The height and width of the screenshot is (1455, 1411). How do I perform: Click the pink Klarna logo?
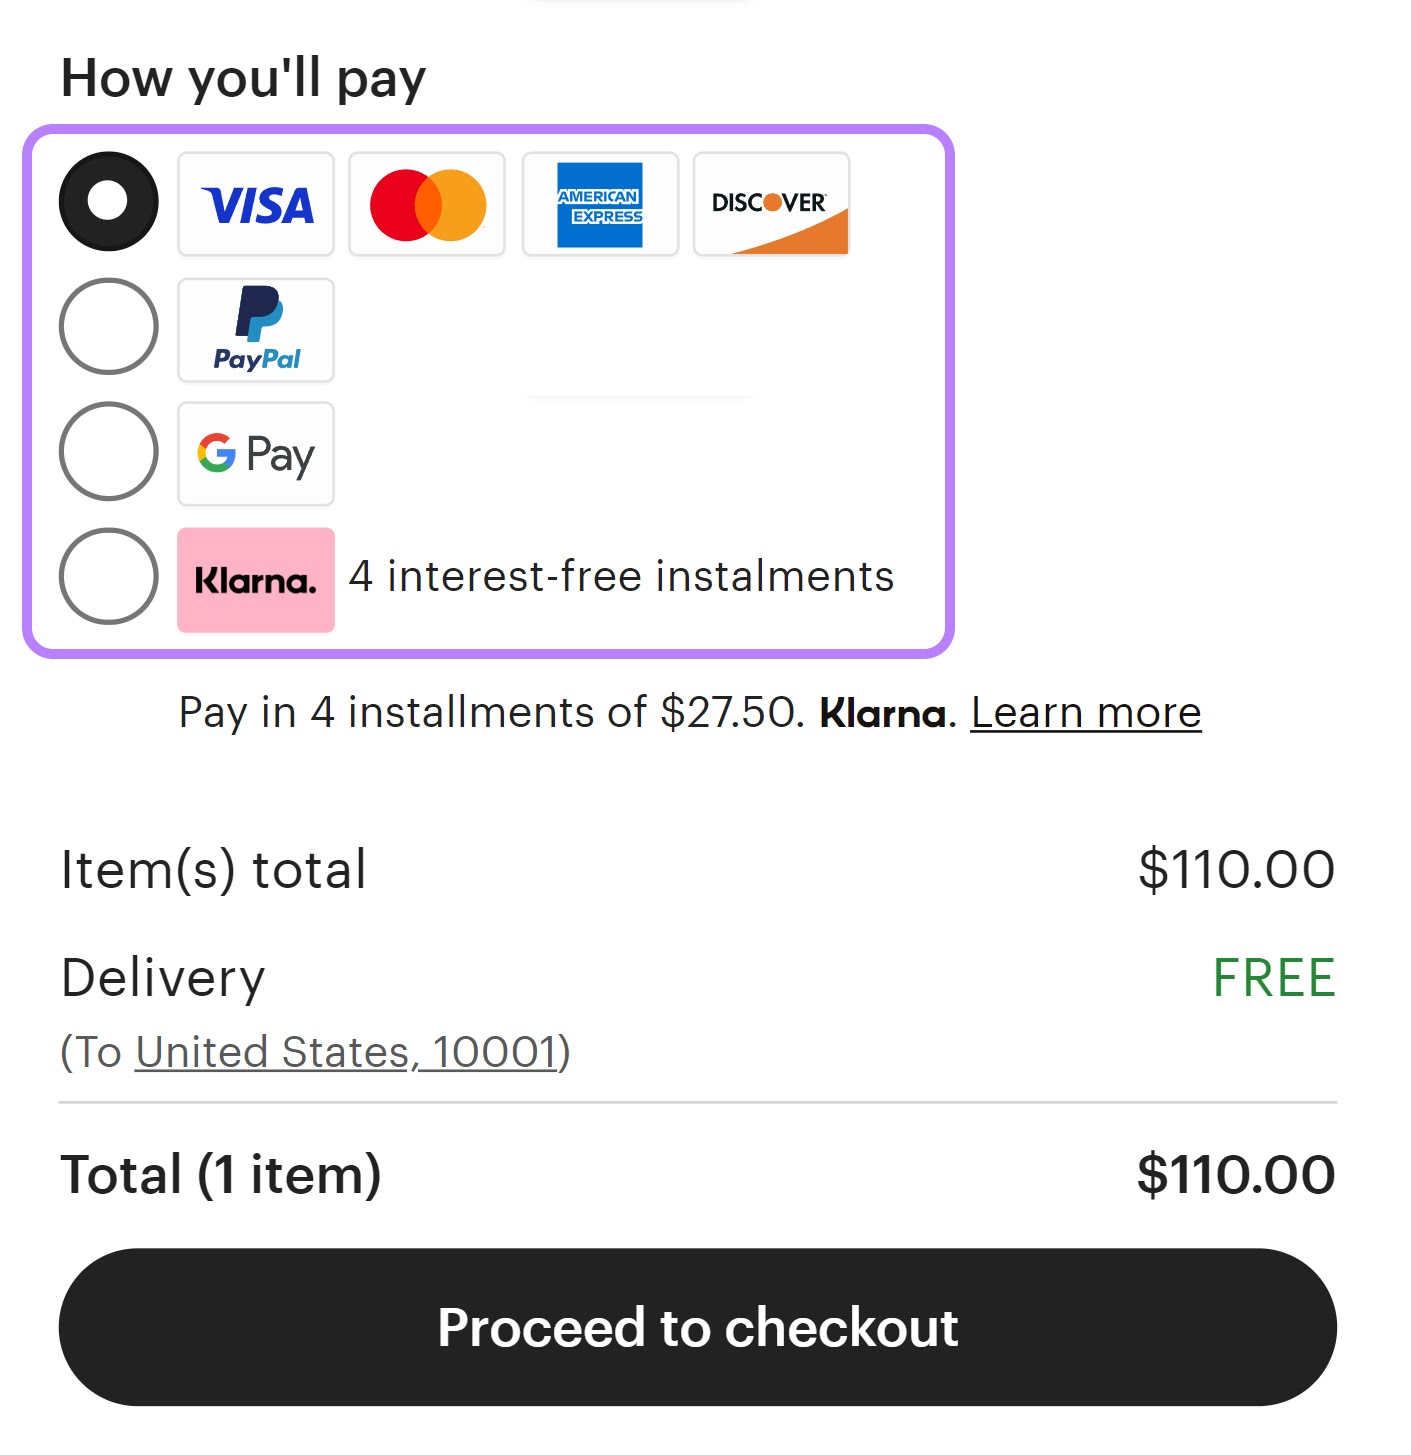pyautogui.click(x=255, y=579)
